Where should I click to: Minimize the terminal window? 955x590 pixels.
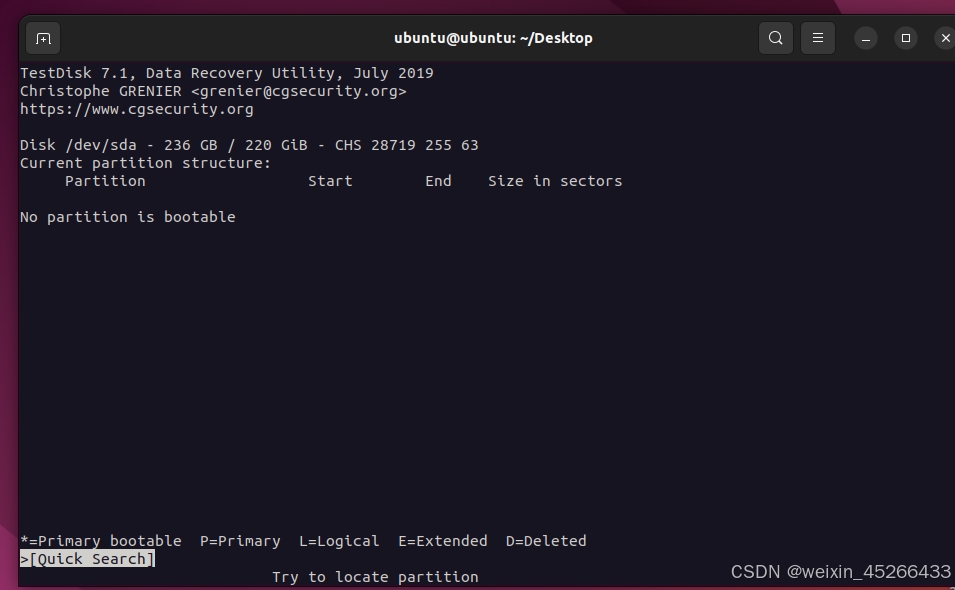[x=865, y=38]
